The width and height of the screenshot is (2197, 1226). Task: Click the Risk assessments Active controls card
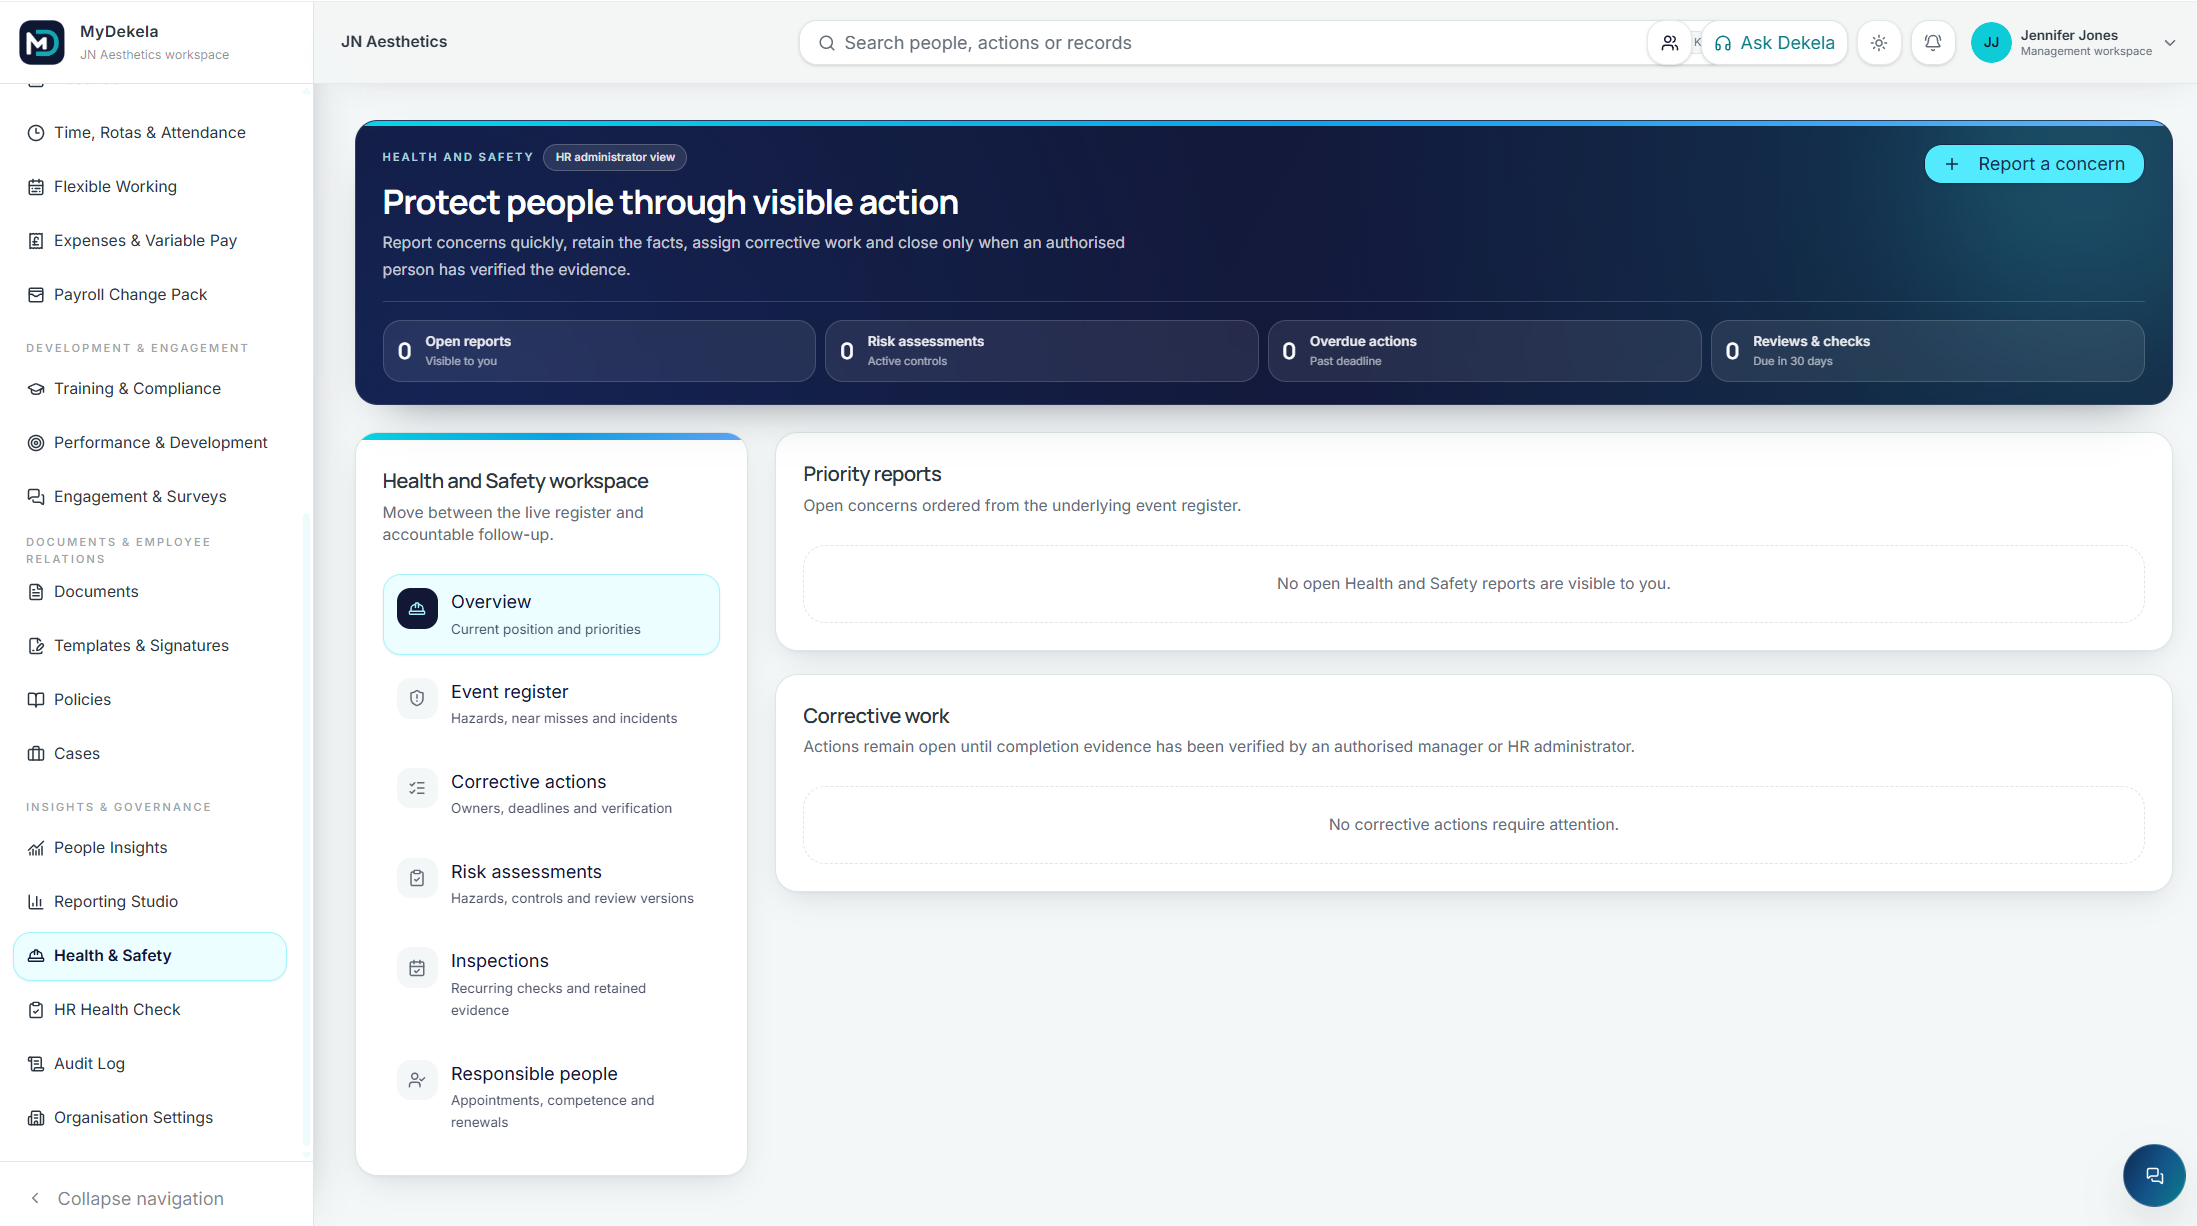[1041, 351]
